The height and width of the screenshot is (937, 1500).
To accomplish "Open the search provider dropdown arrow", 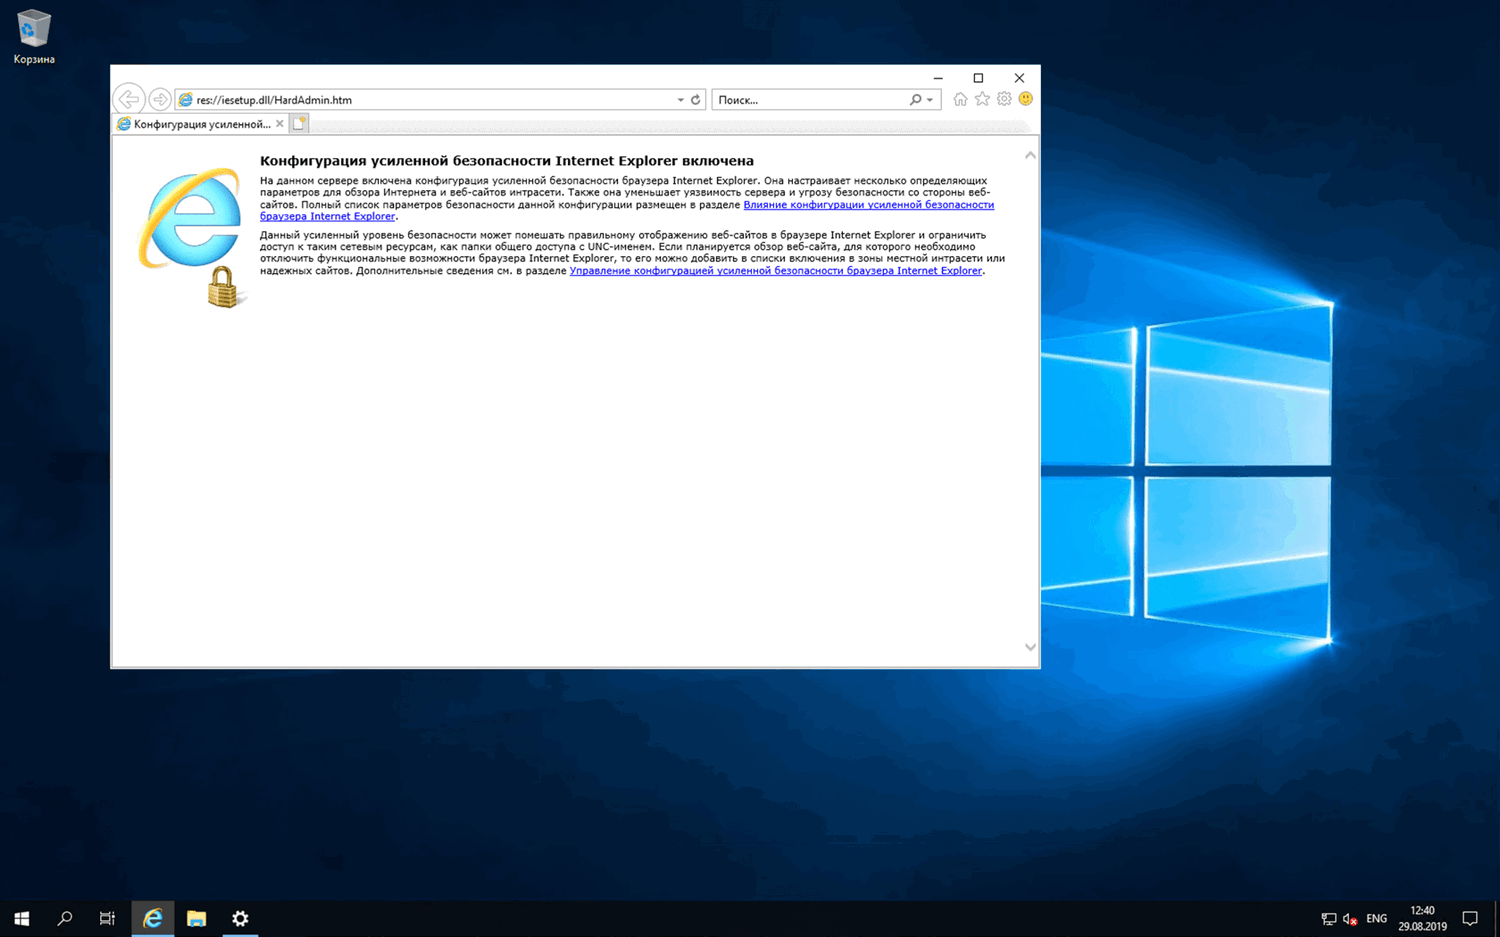I will tap(930, 100).
